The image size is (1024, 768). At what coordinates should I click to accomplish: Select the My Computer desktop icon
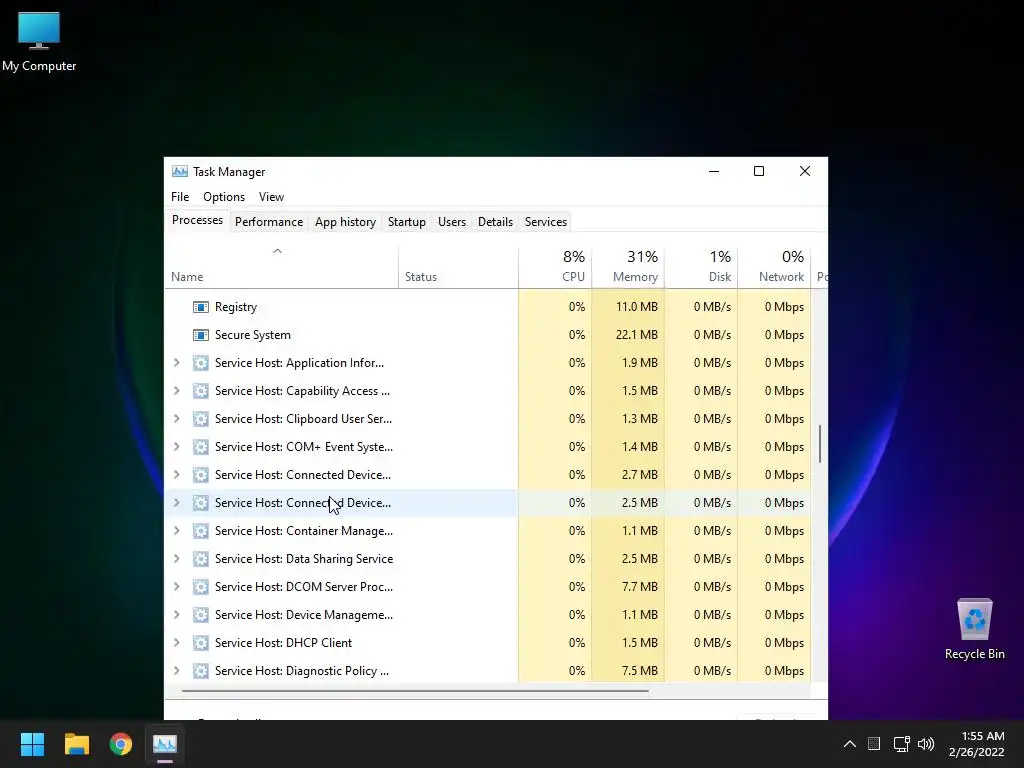coord(39,42)
